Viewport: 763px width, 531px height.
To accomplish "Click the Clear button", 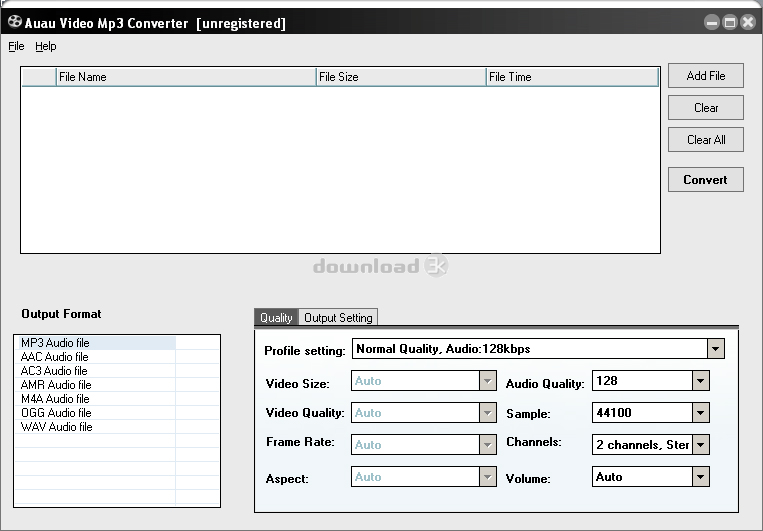I will pyautogui.click(x=706, y=108).
